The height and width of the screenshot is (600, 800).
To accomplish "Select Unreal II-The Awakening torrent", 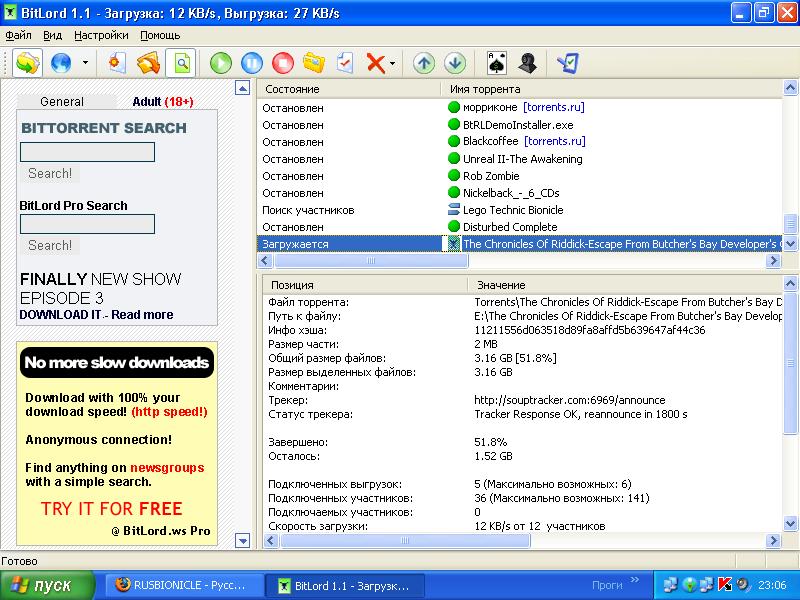I will click(519, 159).
